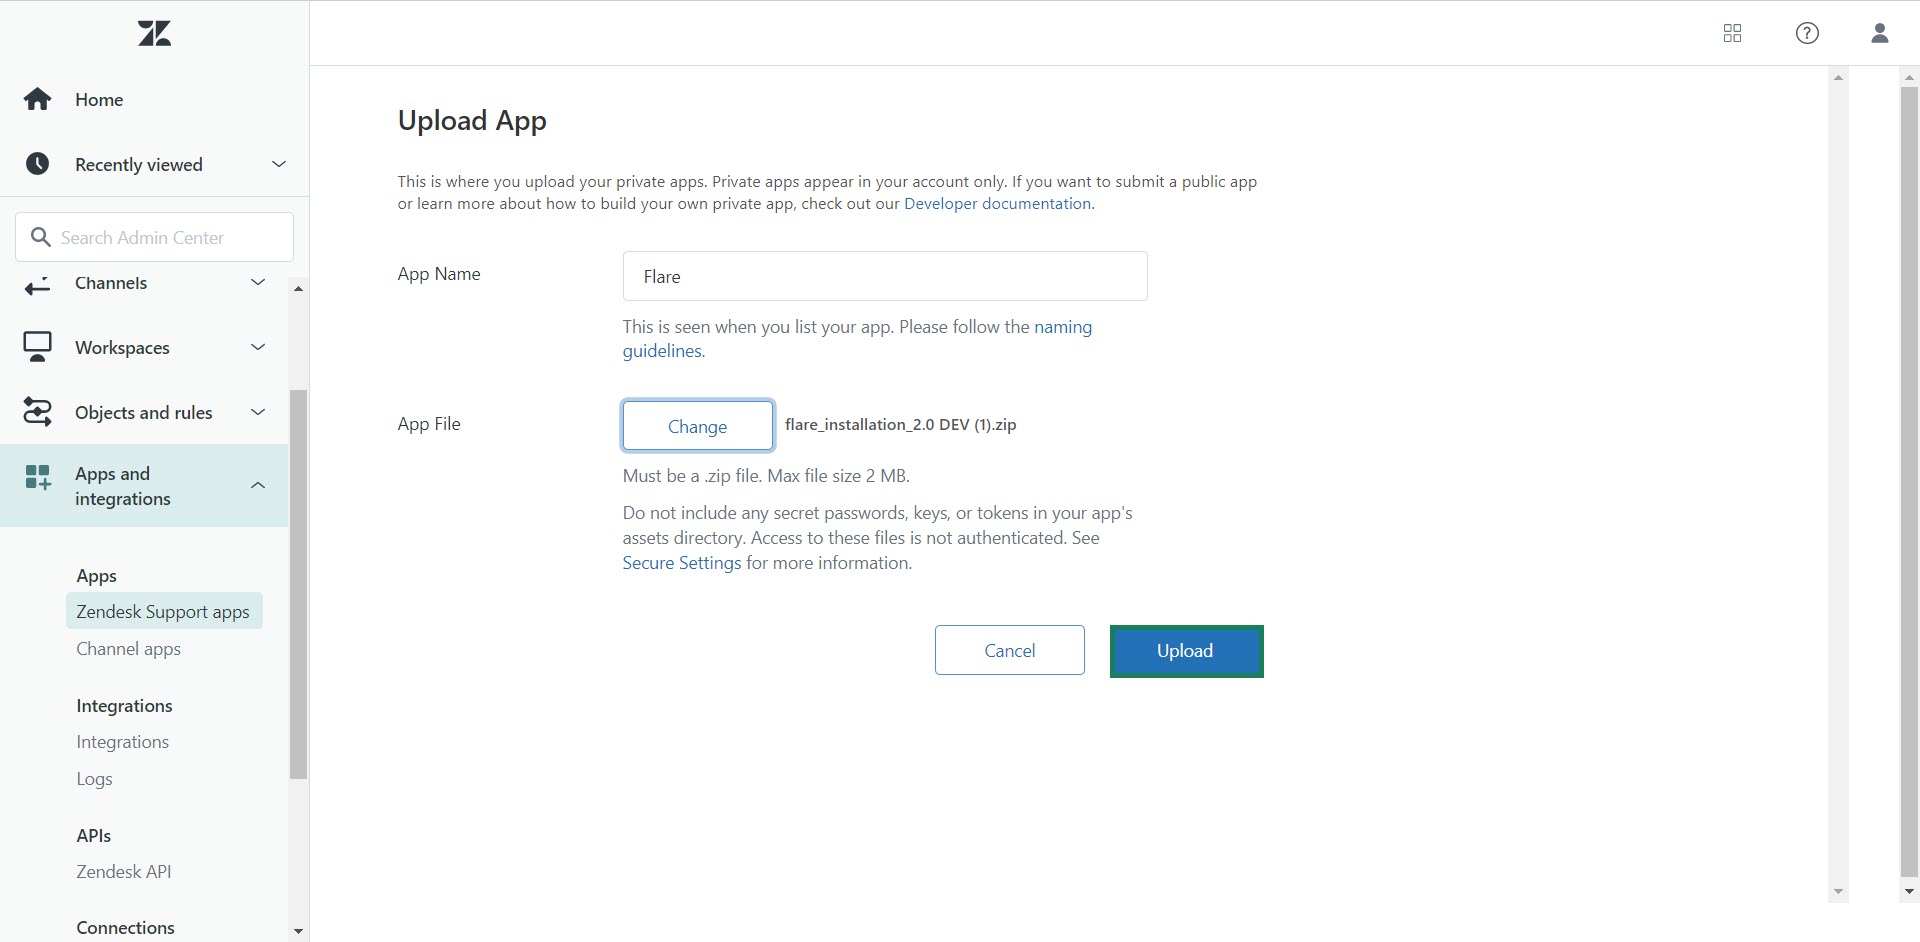Expand the Recently viewed chevron

pos(279,164)
